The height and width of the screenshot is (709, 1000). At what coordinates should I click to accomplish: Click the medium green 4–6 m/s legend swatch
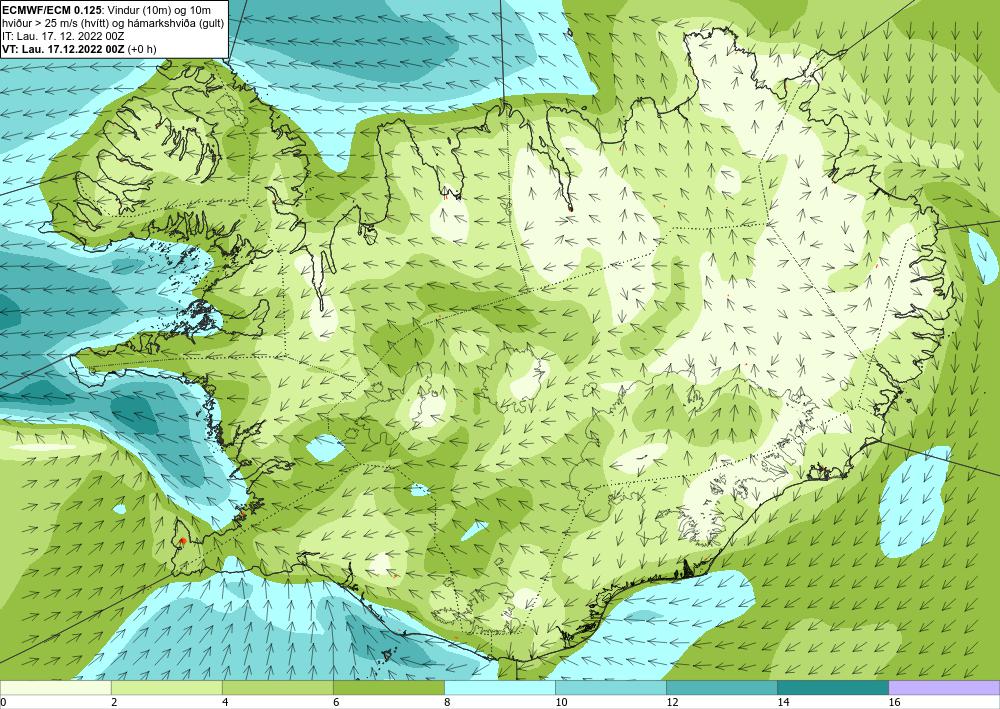coord(277,688)
